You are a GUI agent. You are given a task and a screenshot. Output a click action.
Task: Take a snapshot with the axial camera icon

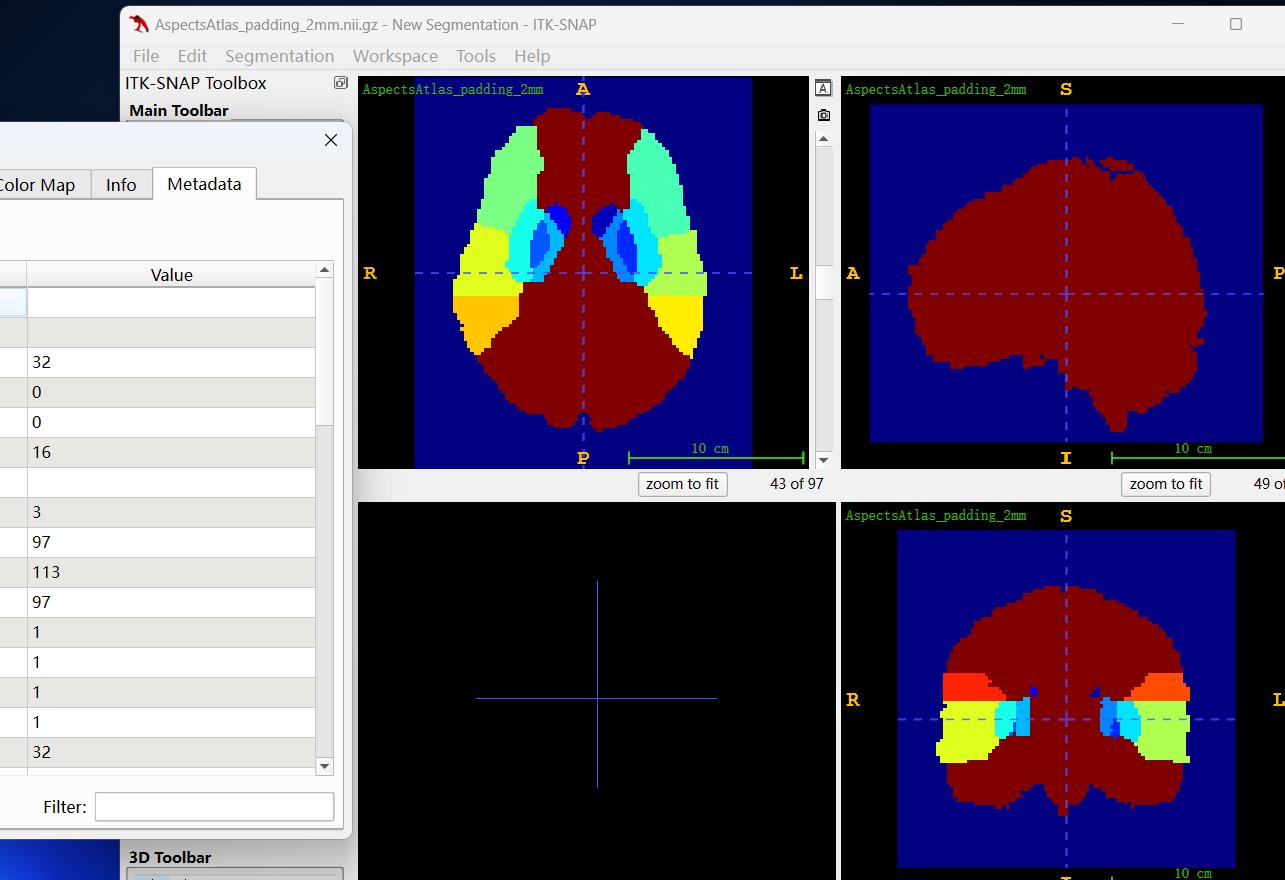pos(823,115)
